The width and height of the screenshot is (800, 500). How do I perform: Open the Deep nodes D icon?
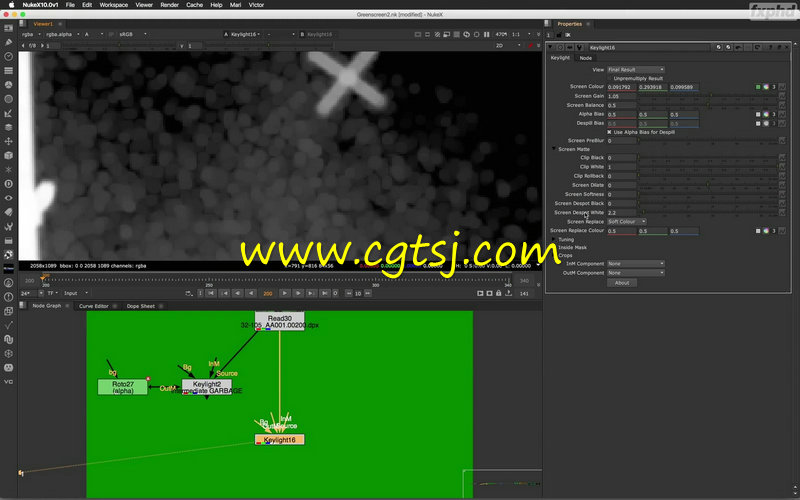tap(8, 184)
